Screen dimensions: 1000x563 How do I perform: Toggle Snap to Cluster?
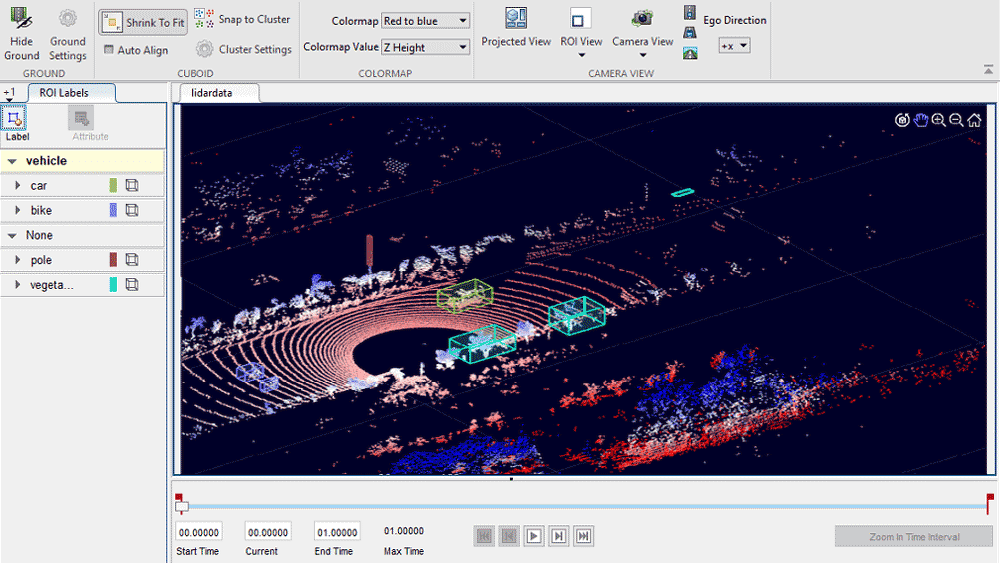(242, 19)
